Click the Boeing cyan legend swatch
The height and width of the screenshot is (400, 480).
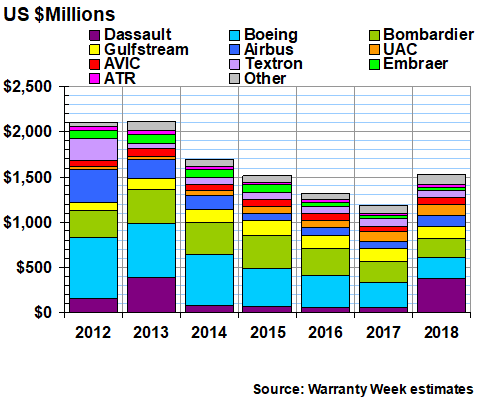tap(234, 35)
